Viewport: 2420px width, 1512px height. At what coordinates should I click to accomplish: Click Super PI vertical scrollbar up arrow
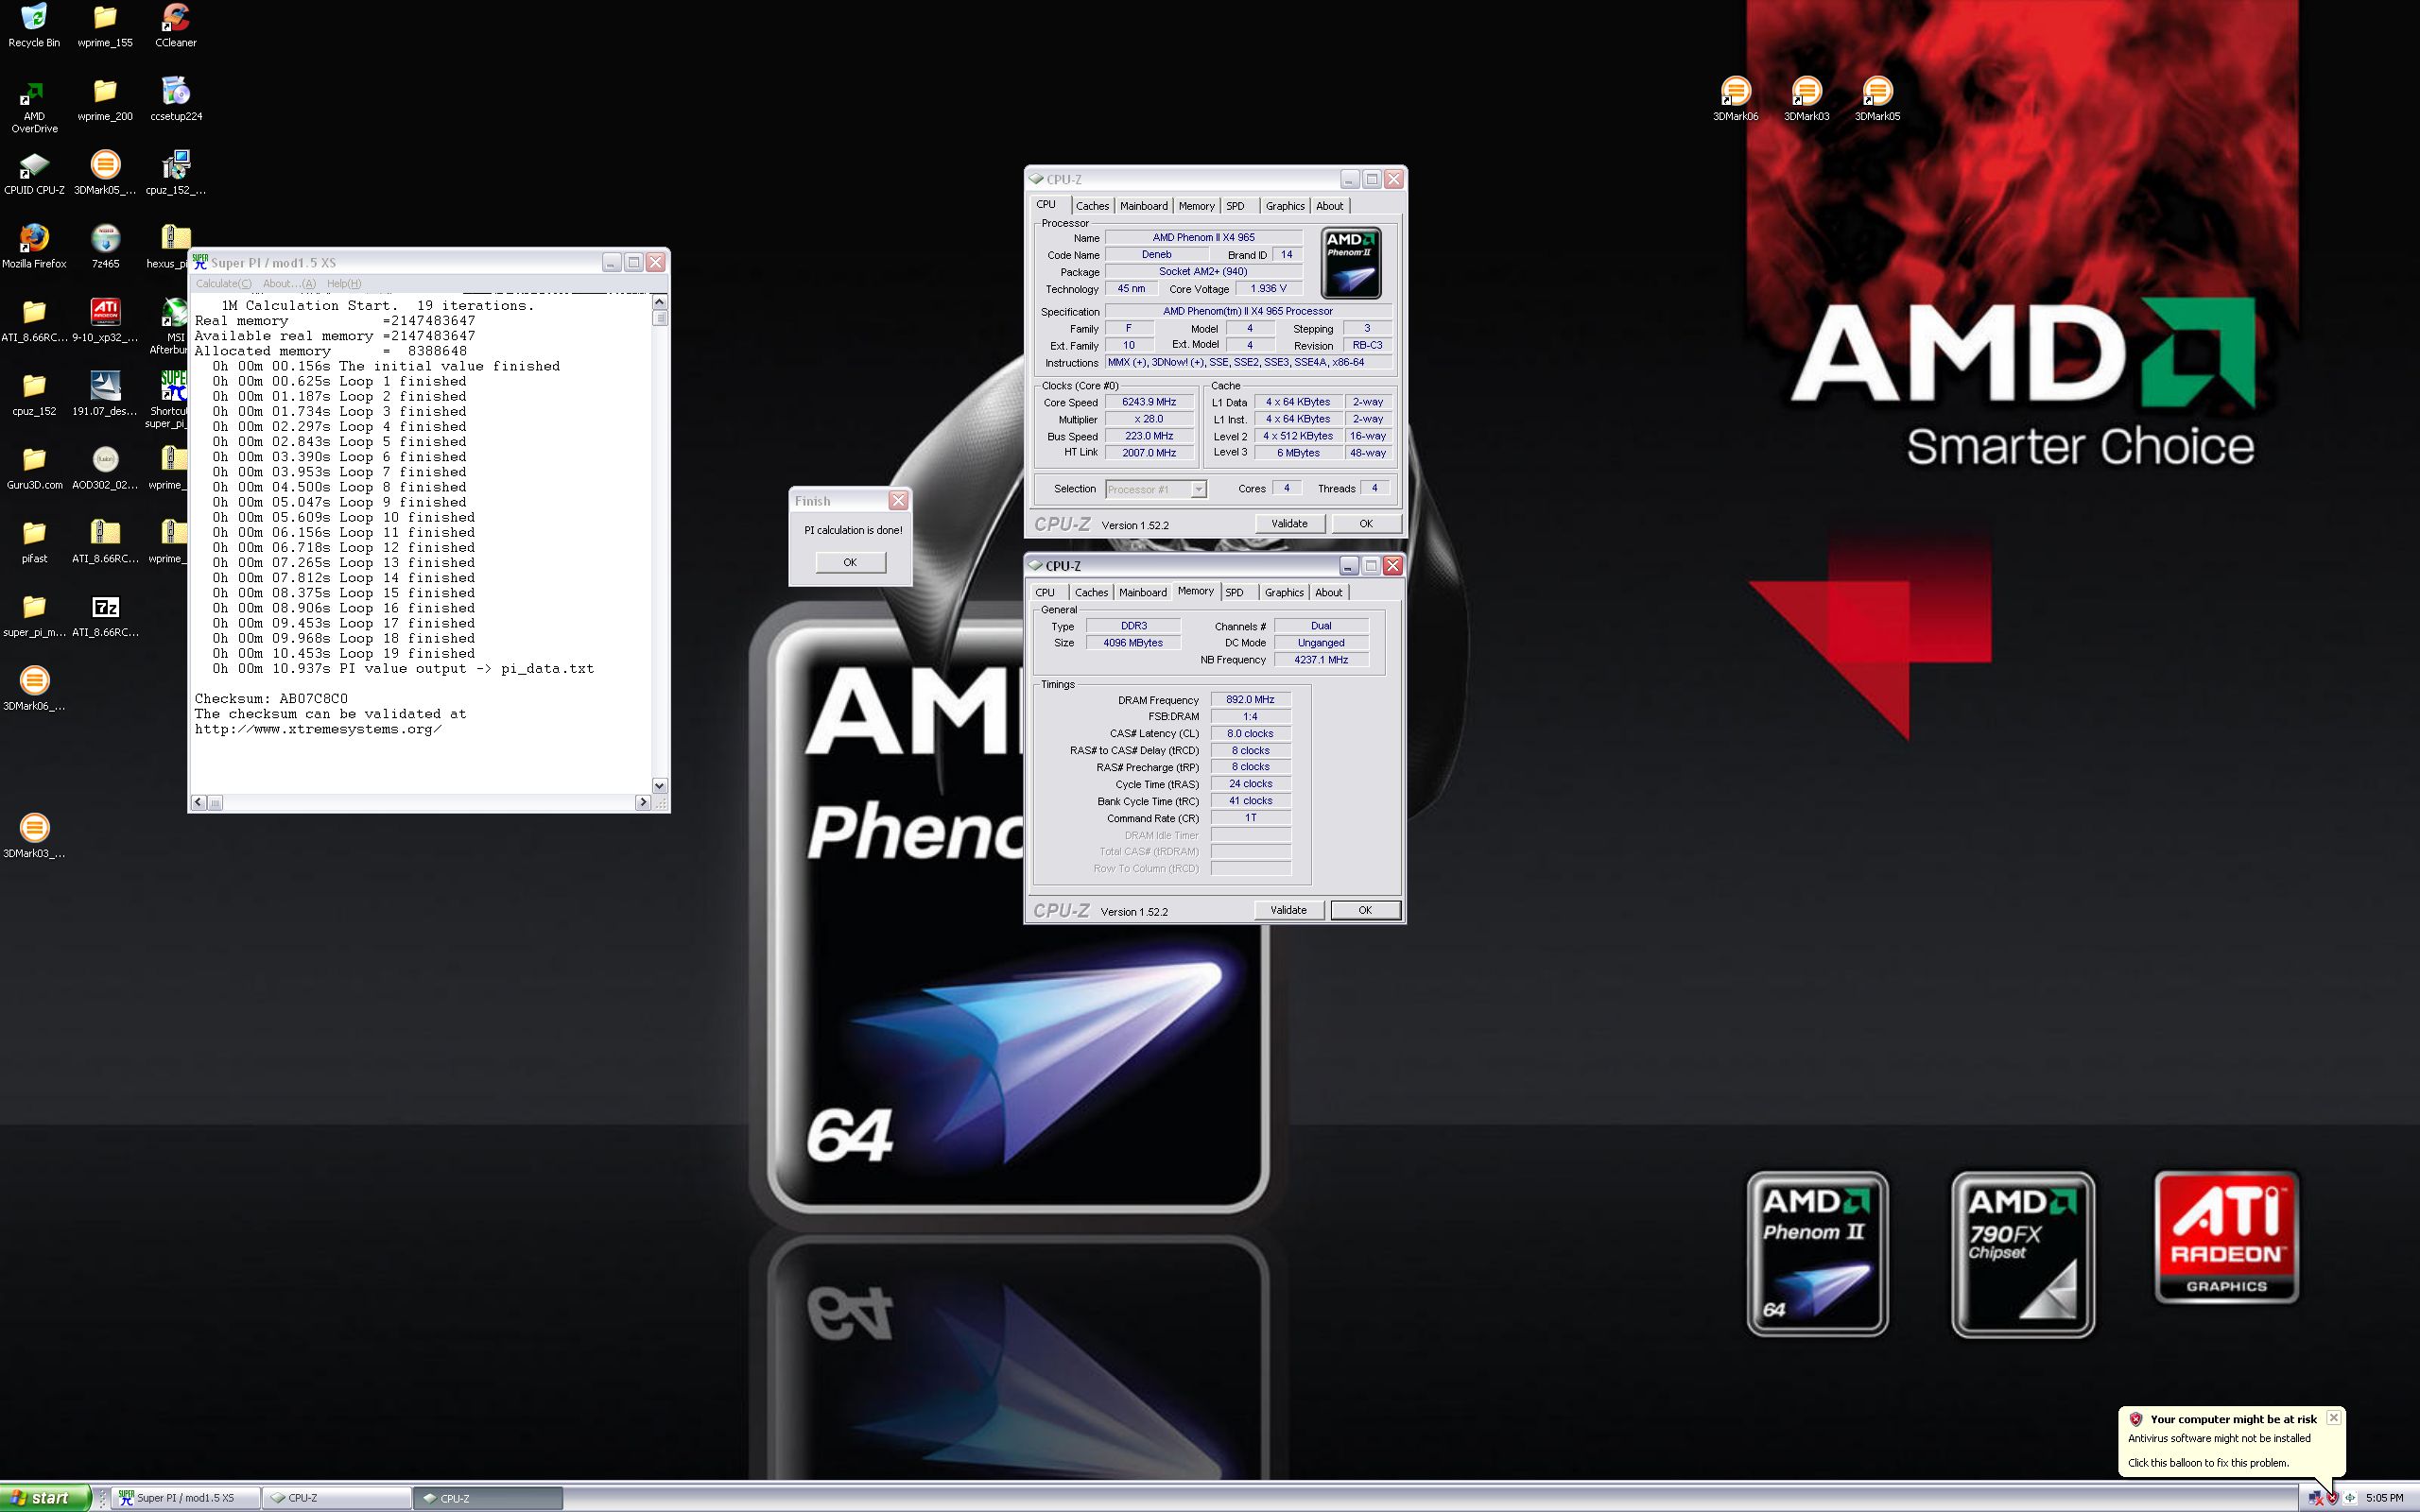tap(659, 302)
